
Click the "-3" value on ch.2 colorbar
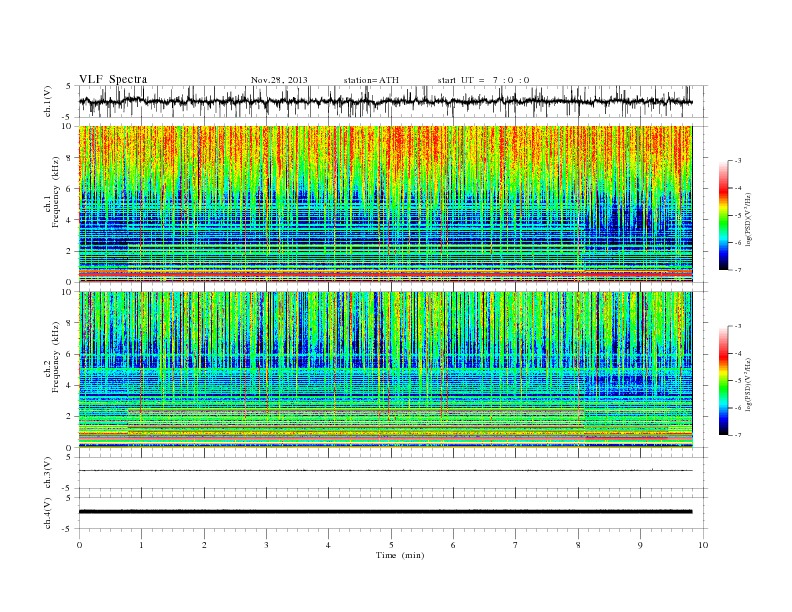click(x=738, y=326)
